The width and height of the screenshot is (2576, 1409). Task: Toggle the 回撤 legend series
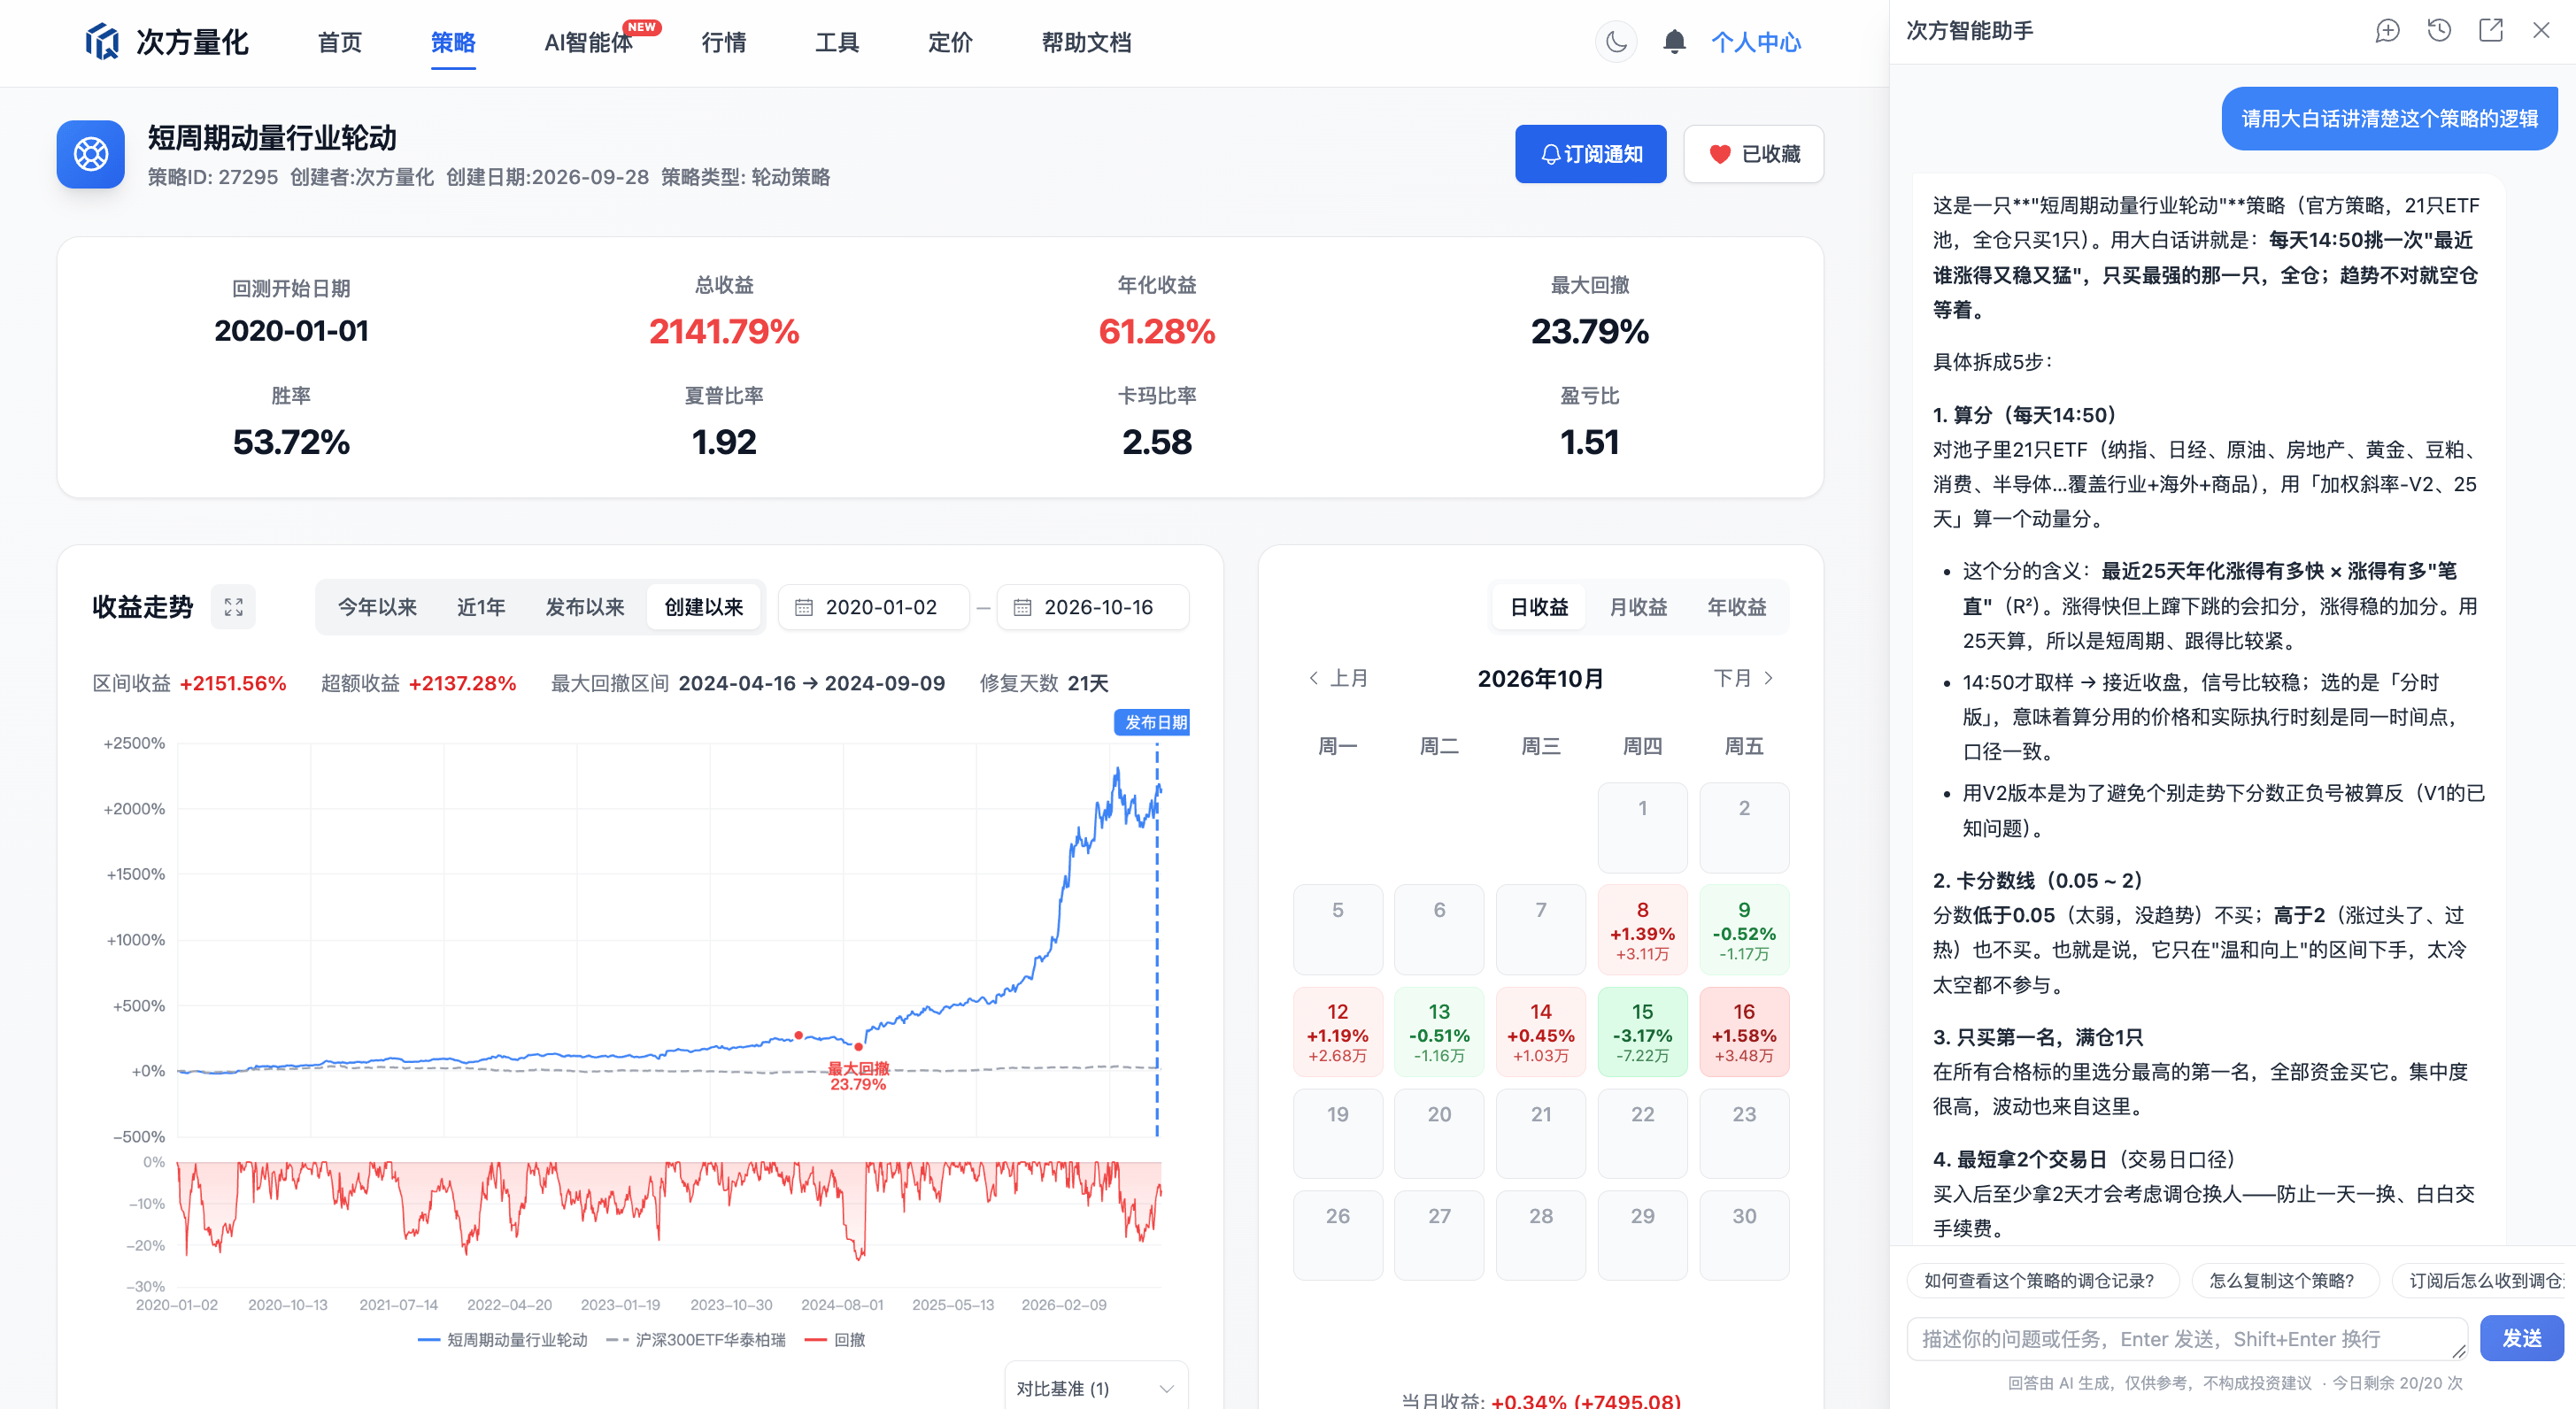coord(835,1340)
